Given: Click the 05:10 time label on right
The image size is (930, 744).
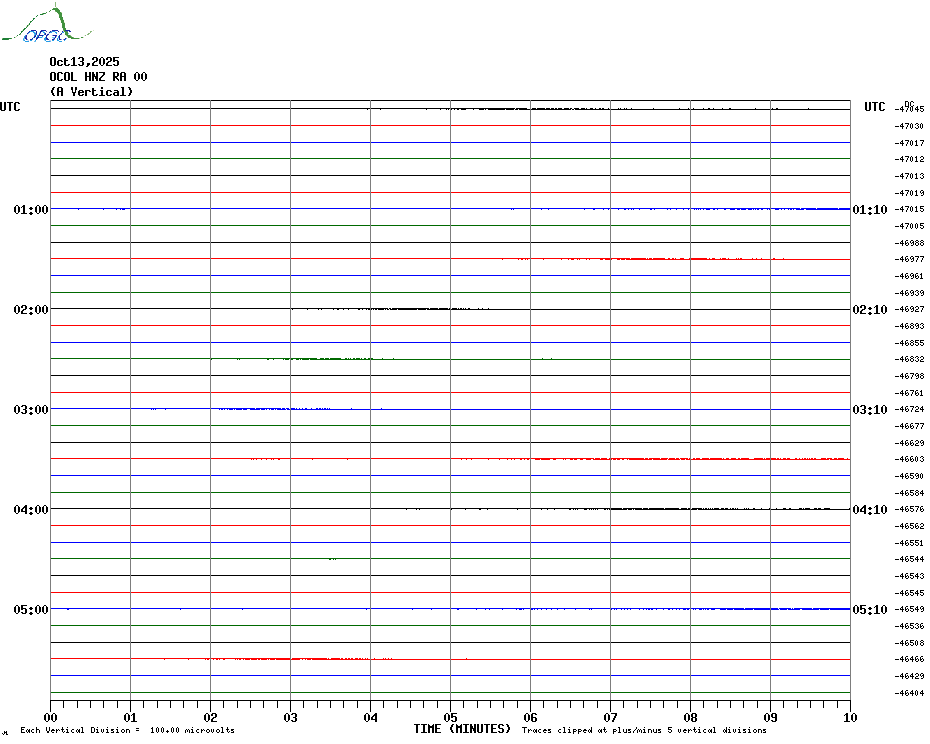Looking at the screenshot, I should 869,610.
